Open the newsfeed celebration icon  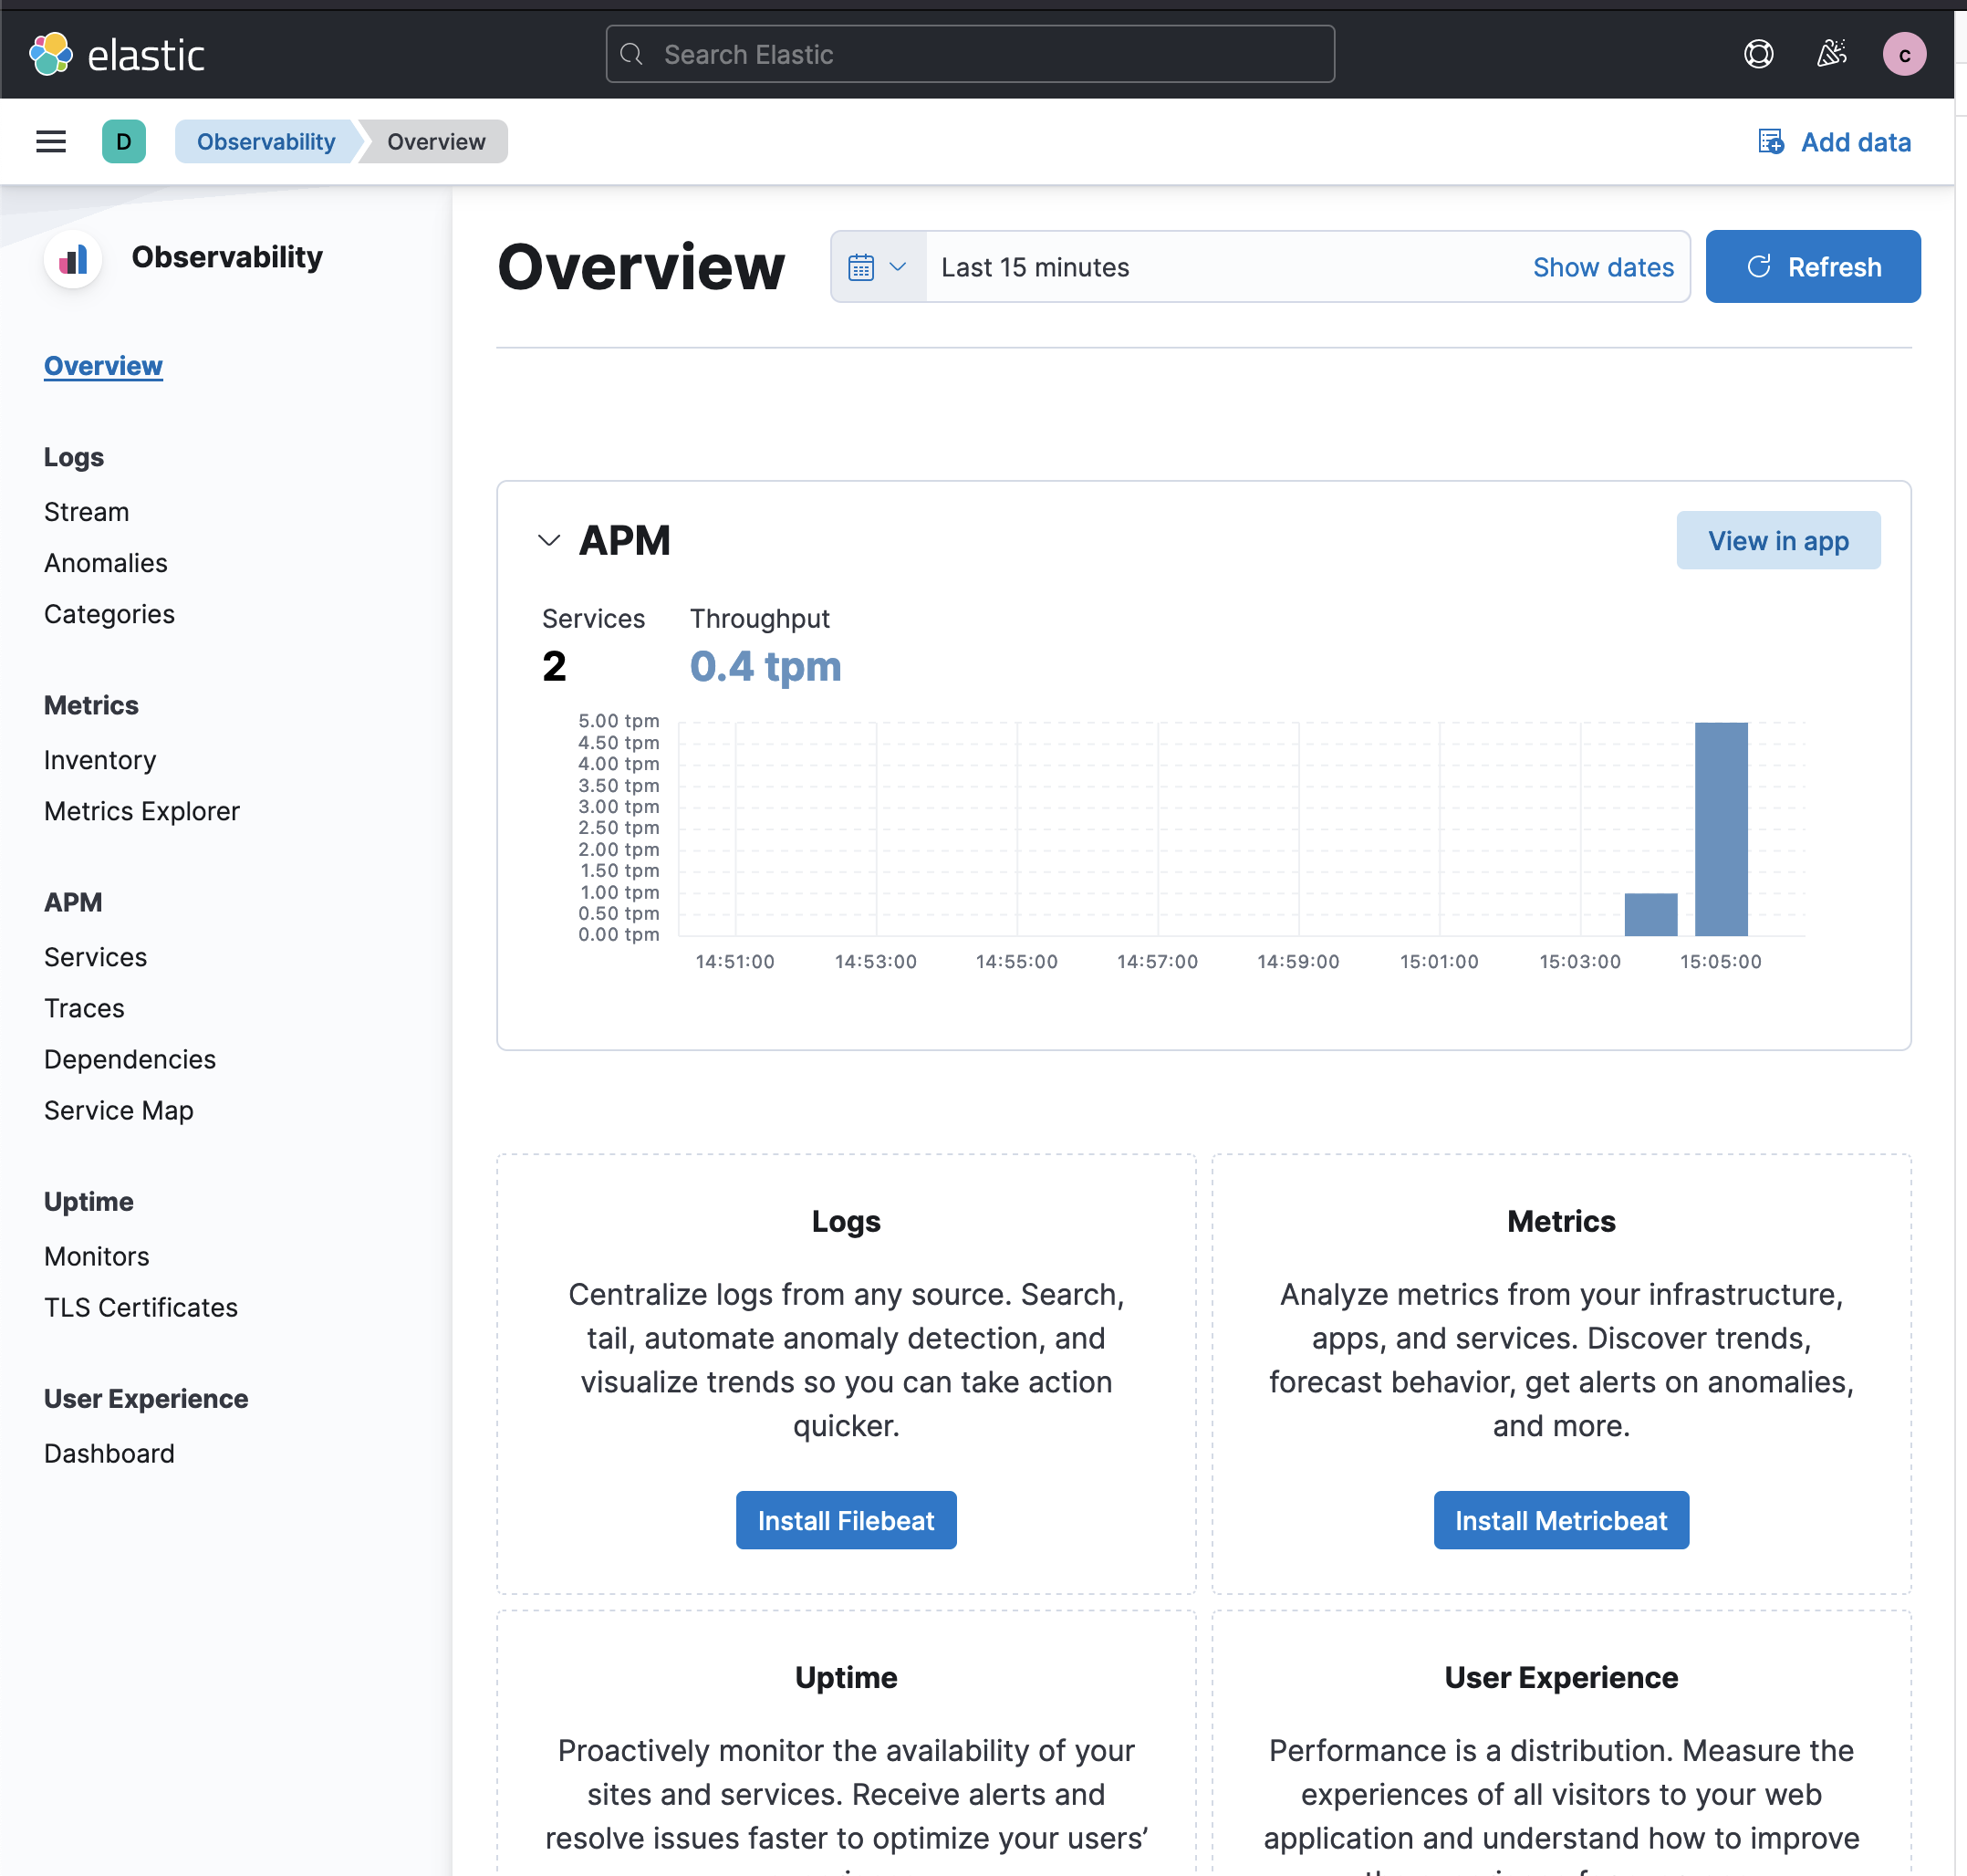(1831, 54)
